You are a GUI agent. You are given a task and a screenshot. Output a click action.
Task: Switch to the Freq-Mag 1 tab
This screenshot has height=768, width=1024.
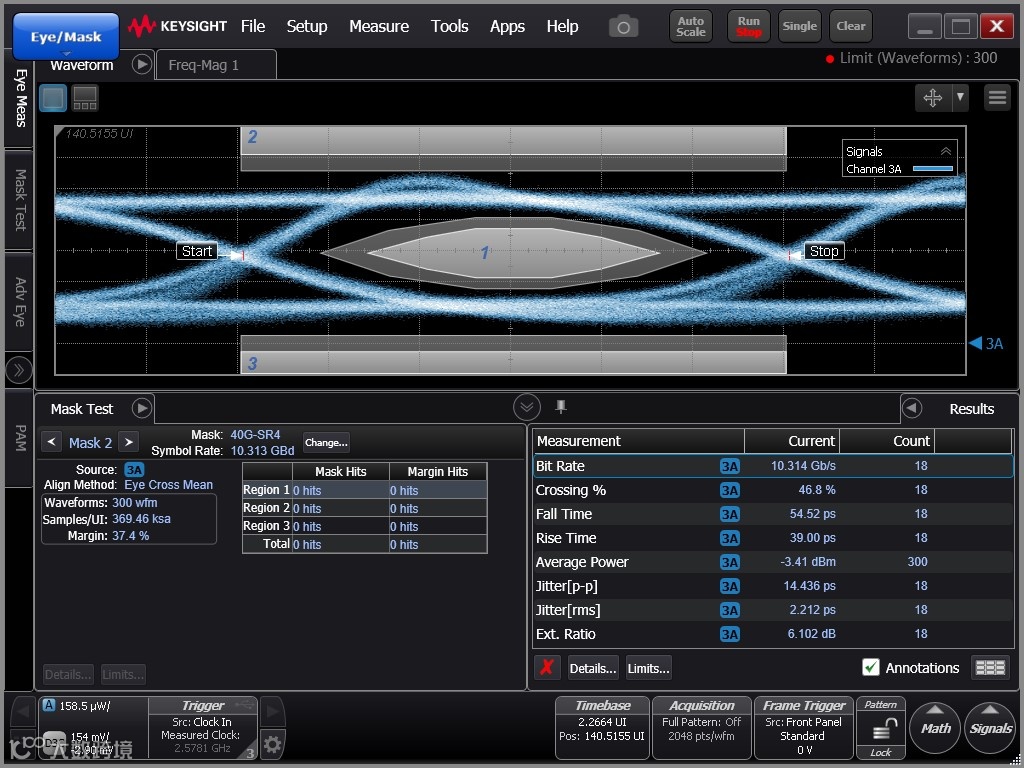click(204, 65)
